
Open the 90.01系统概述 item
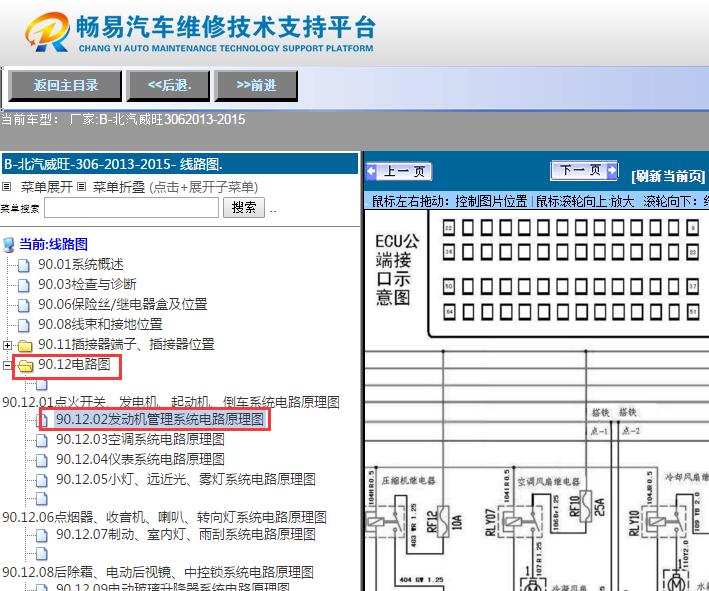click(80, 264)
